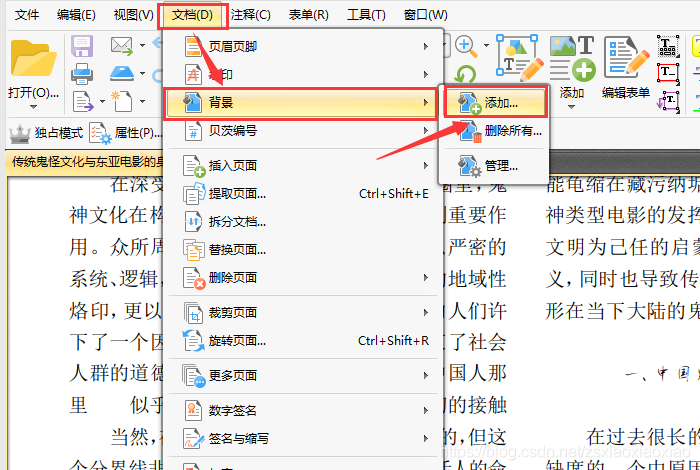The image size is (700, 470).
Task: Select the Typewriter text tool icon
Action: tap(668, 46)
